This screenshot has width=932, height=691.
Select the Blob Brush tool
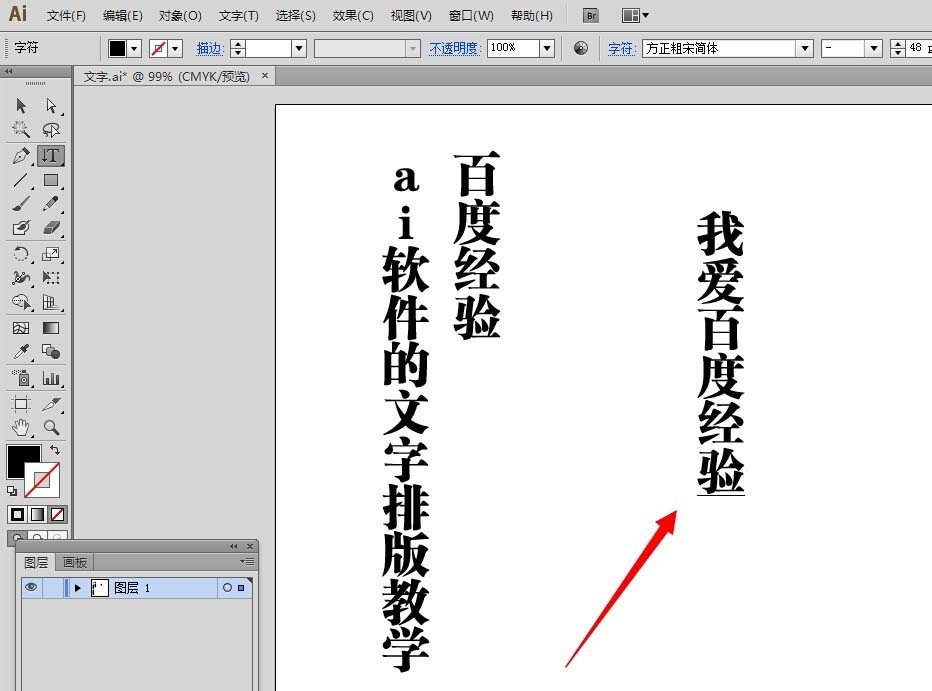[21, 228]
